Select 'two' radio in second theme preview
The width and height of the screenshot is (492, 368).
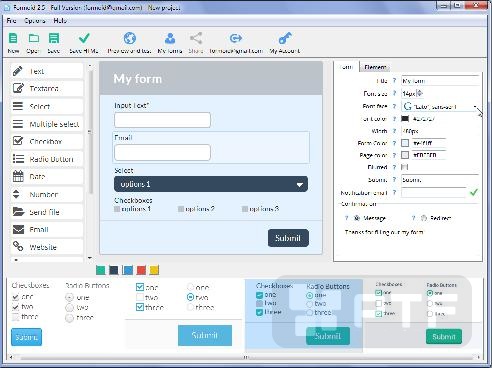pyautogui.click(x=190, y=297)
